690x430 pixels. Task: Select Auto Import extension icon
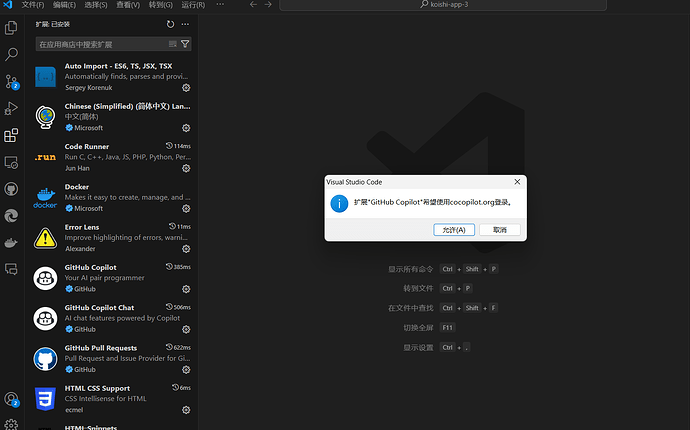pyautogui.click(x=45, y=77)
